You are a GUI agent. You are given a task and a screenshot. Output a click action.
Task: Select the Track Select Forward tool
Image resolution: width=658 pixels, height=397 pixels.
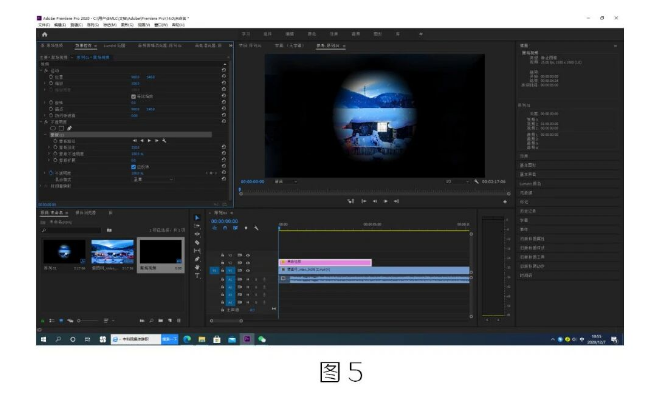pyautogui.click(x=197, y=226)
